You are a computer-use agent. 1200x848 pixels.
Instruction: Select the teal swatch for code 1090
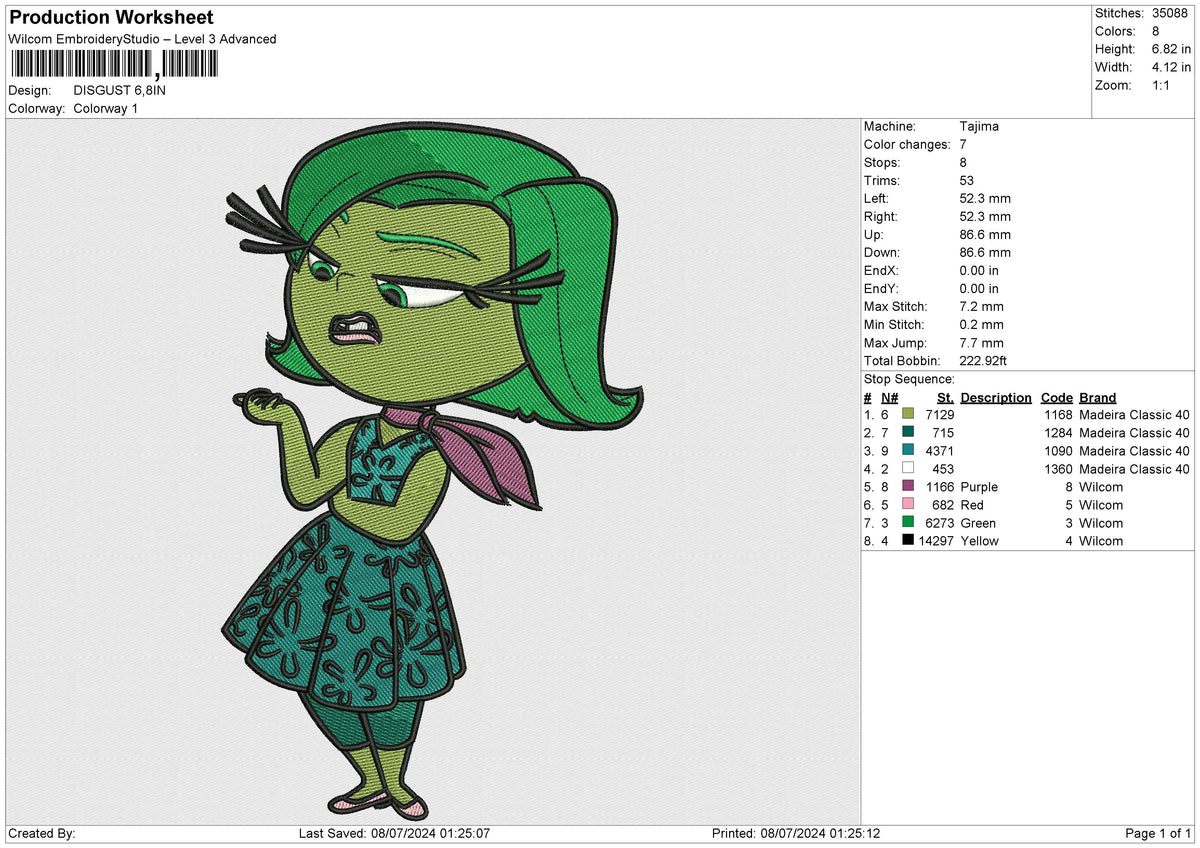907,451
